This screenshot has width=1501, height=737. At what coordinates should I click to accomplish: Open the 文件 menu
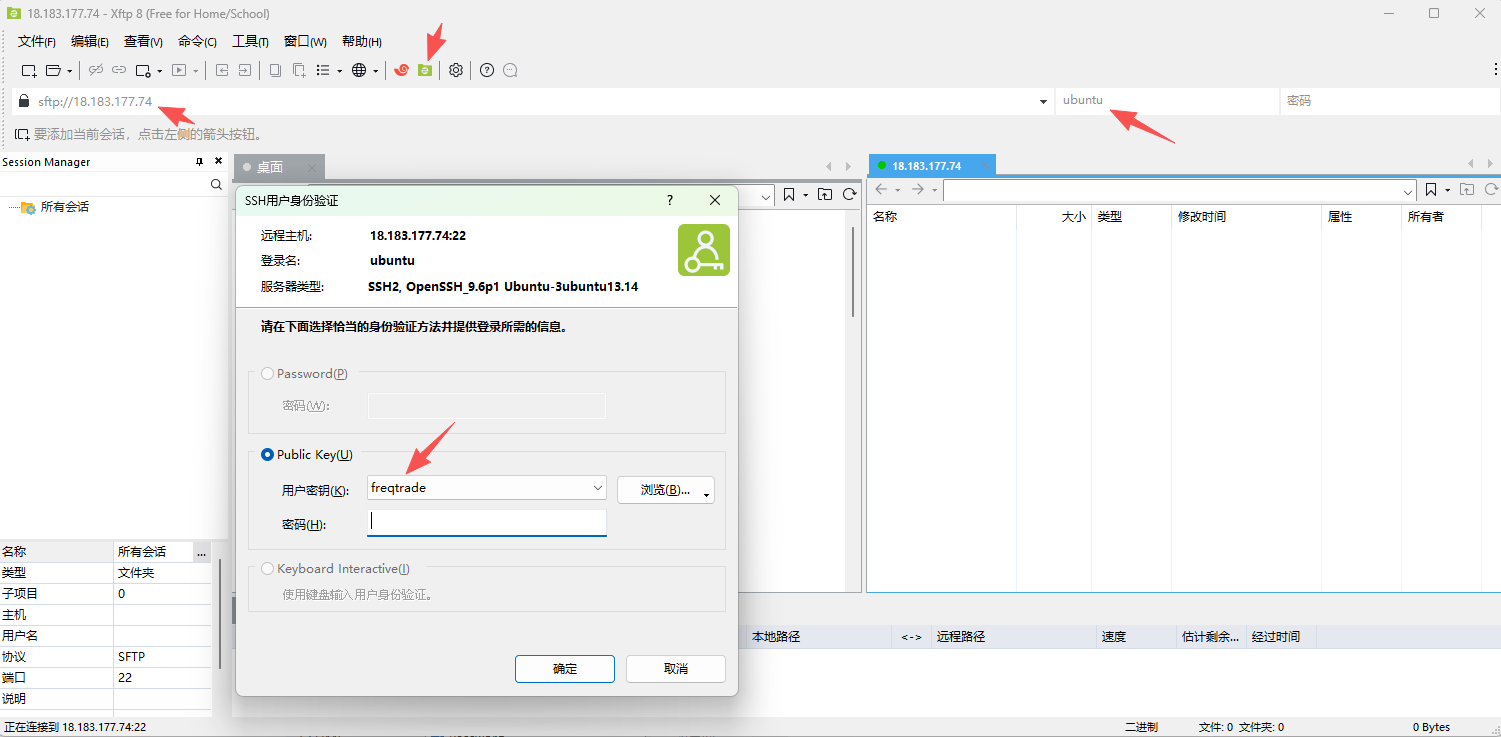click(36, 42)
